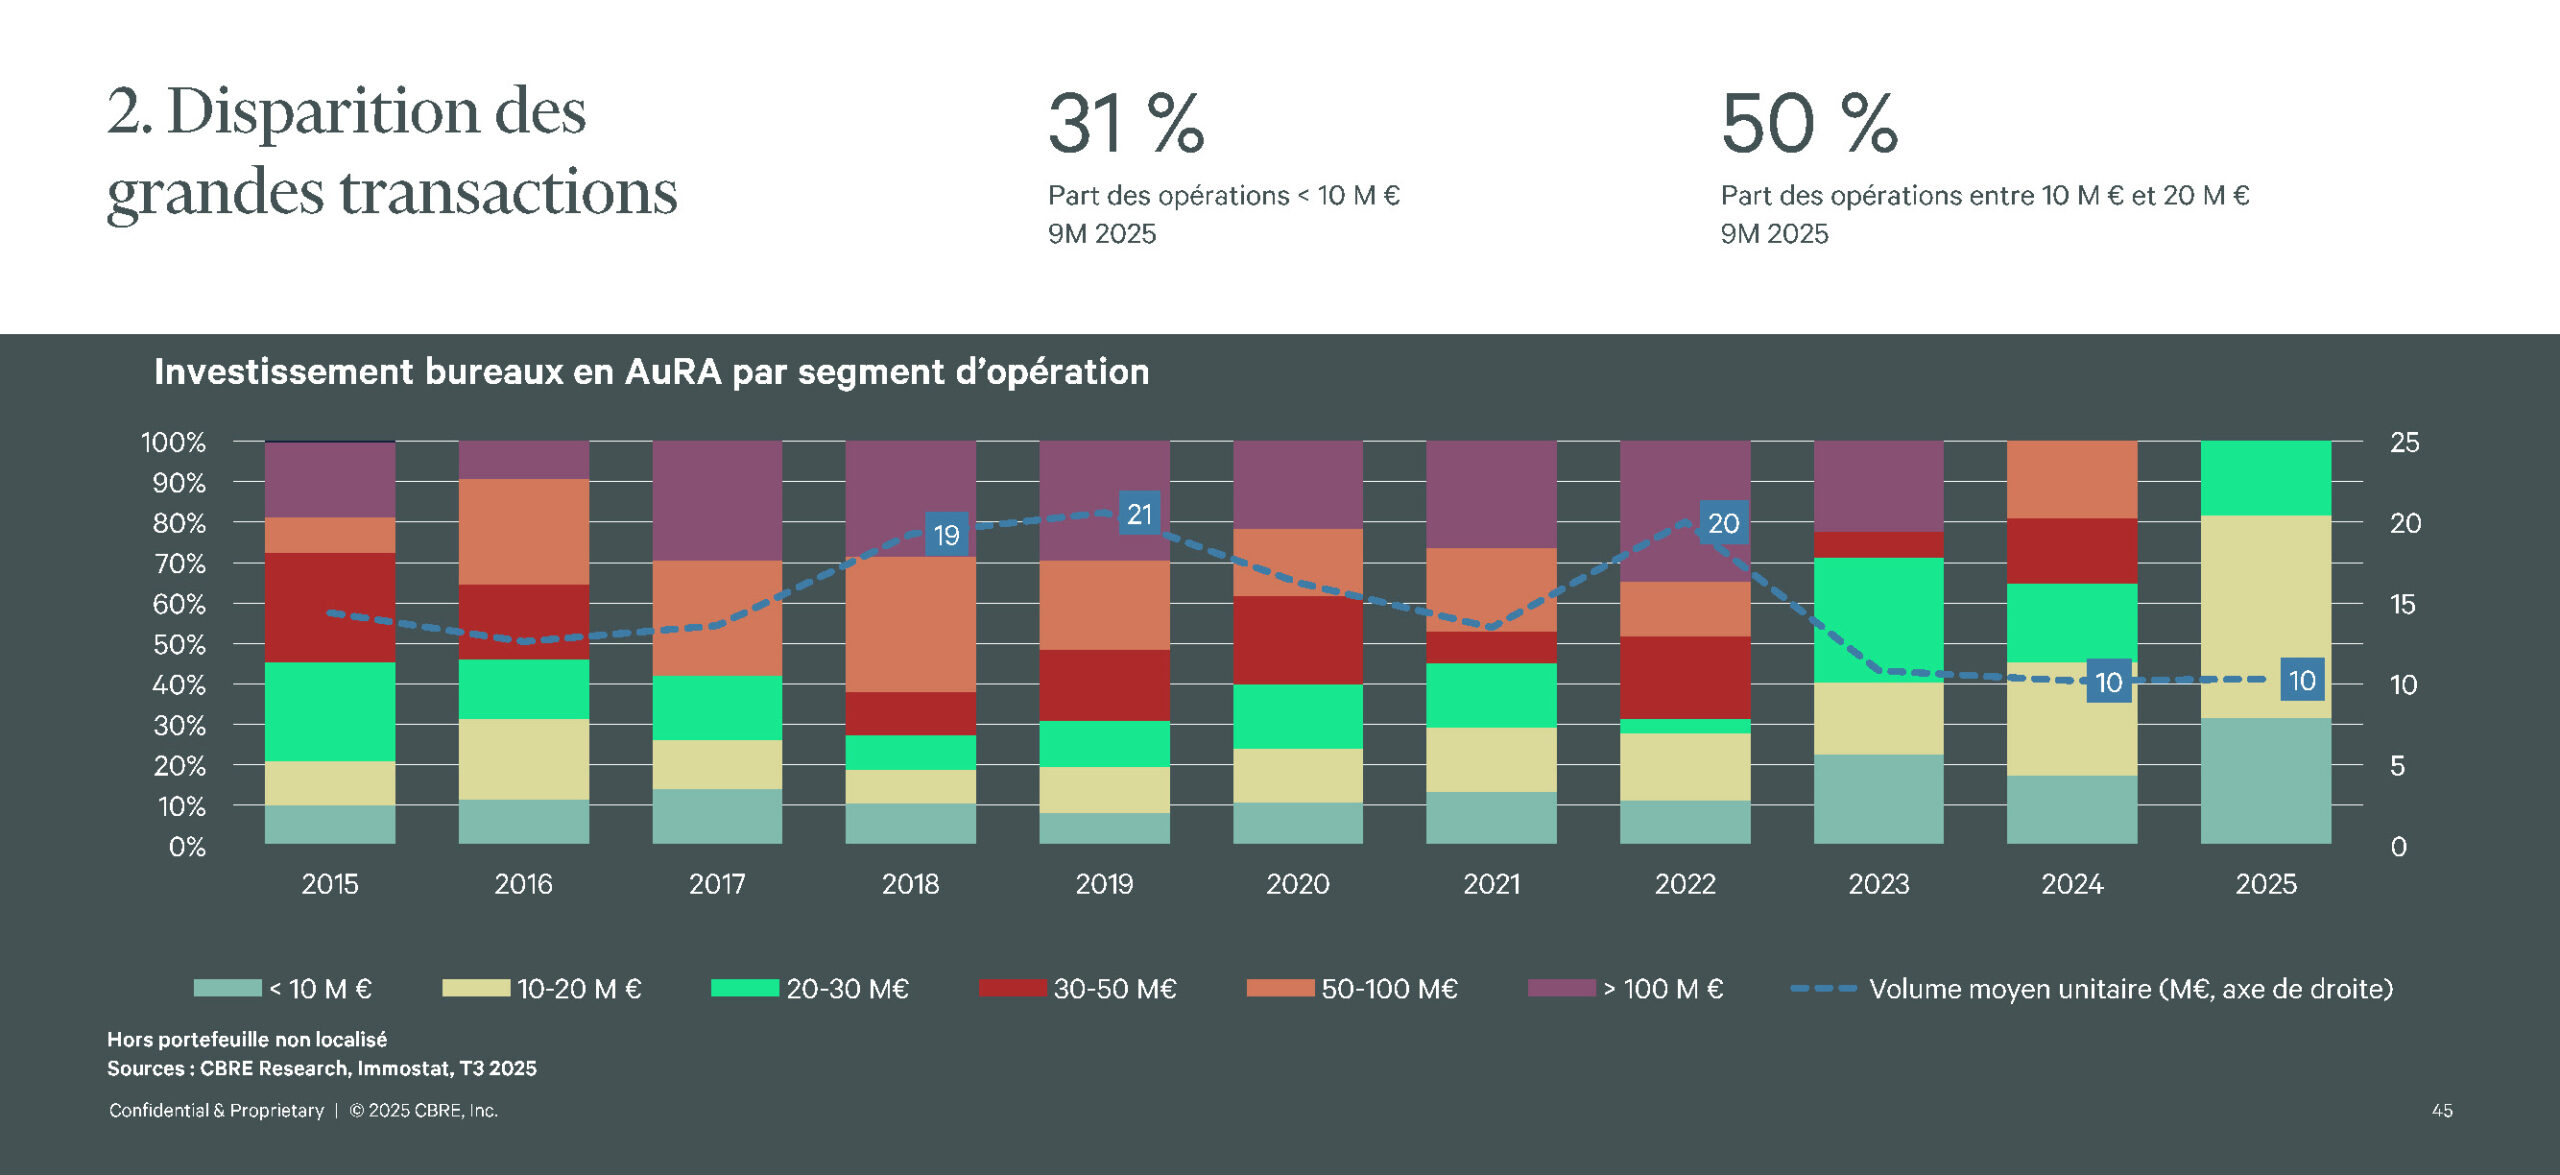Click the 10 data label on 2025 bar
The height and width of the screenshot is (1175, 2560).
click(2302, 680)
